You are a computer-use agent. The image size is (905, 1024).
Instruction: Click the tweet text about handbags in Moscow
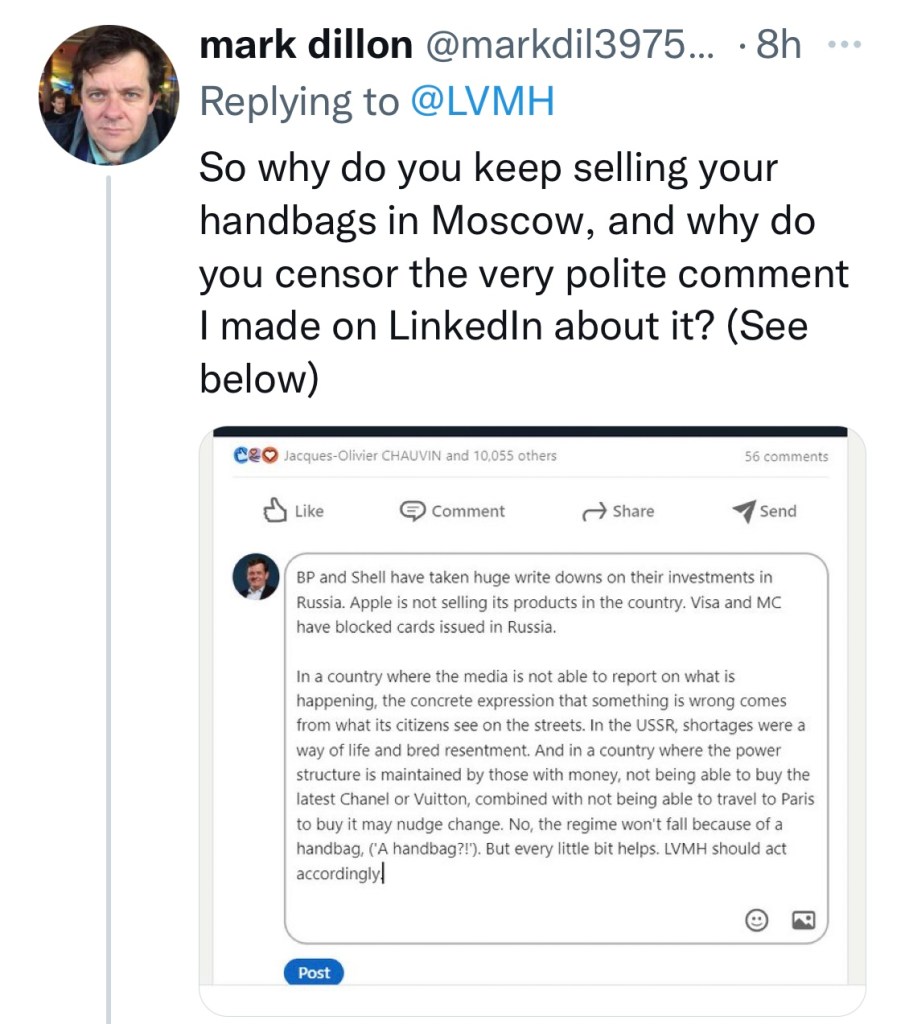pos(524,273)
